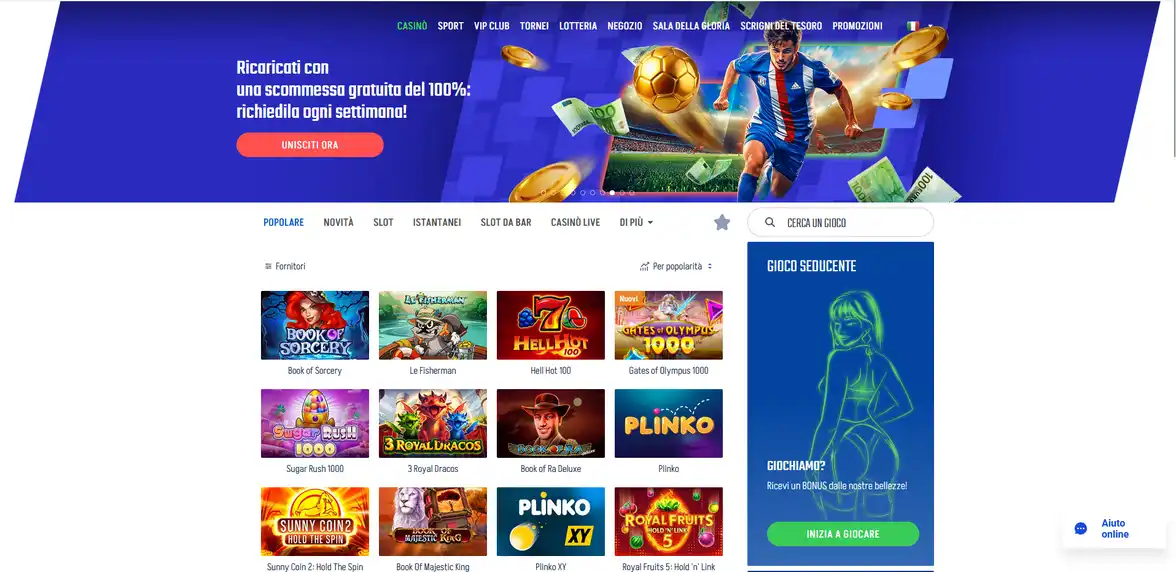Select the Italian flag language icon
The height and width of the screenshot is (572, 1176).
pyautogui.click(x=913, y=25)
